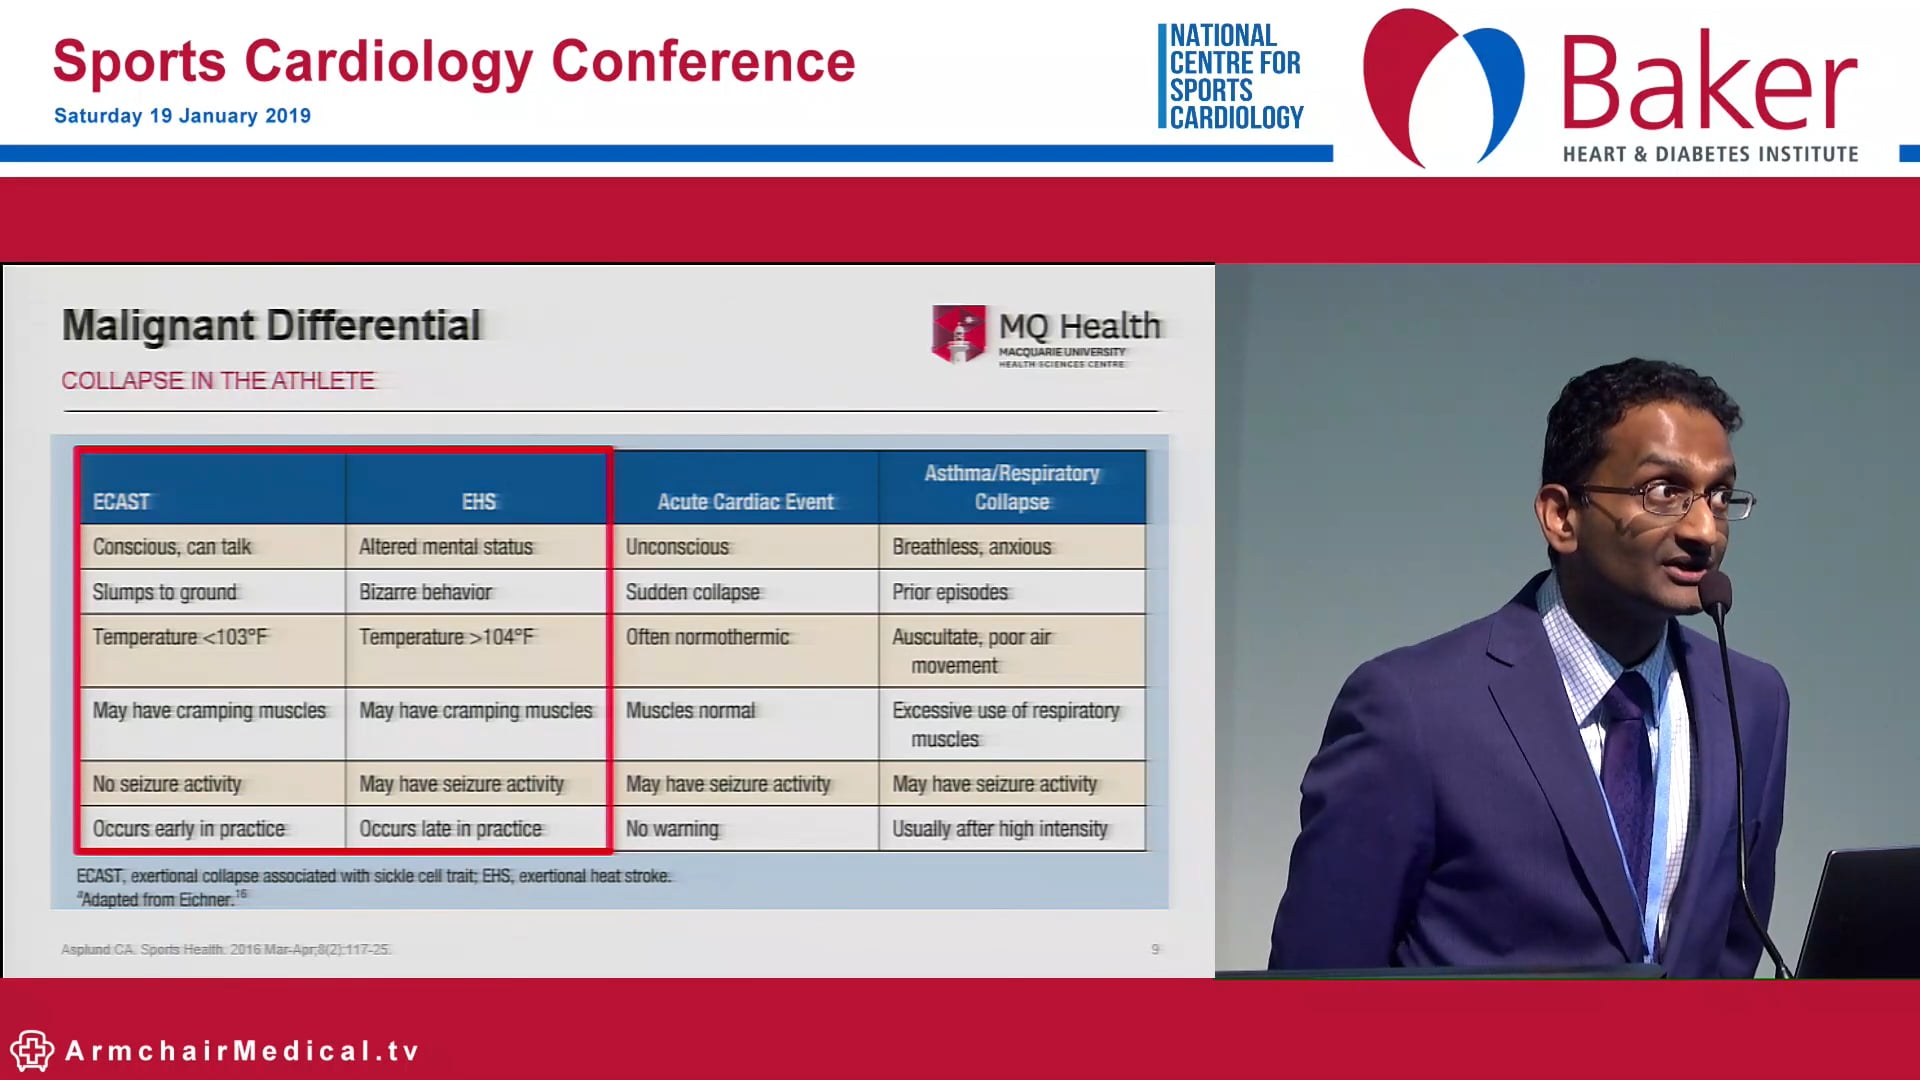Click the Asthma/Respiratory Collapse header
The width and height of the screenshot is (1920, 1080).
click(x=1011, y=487)
